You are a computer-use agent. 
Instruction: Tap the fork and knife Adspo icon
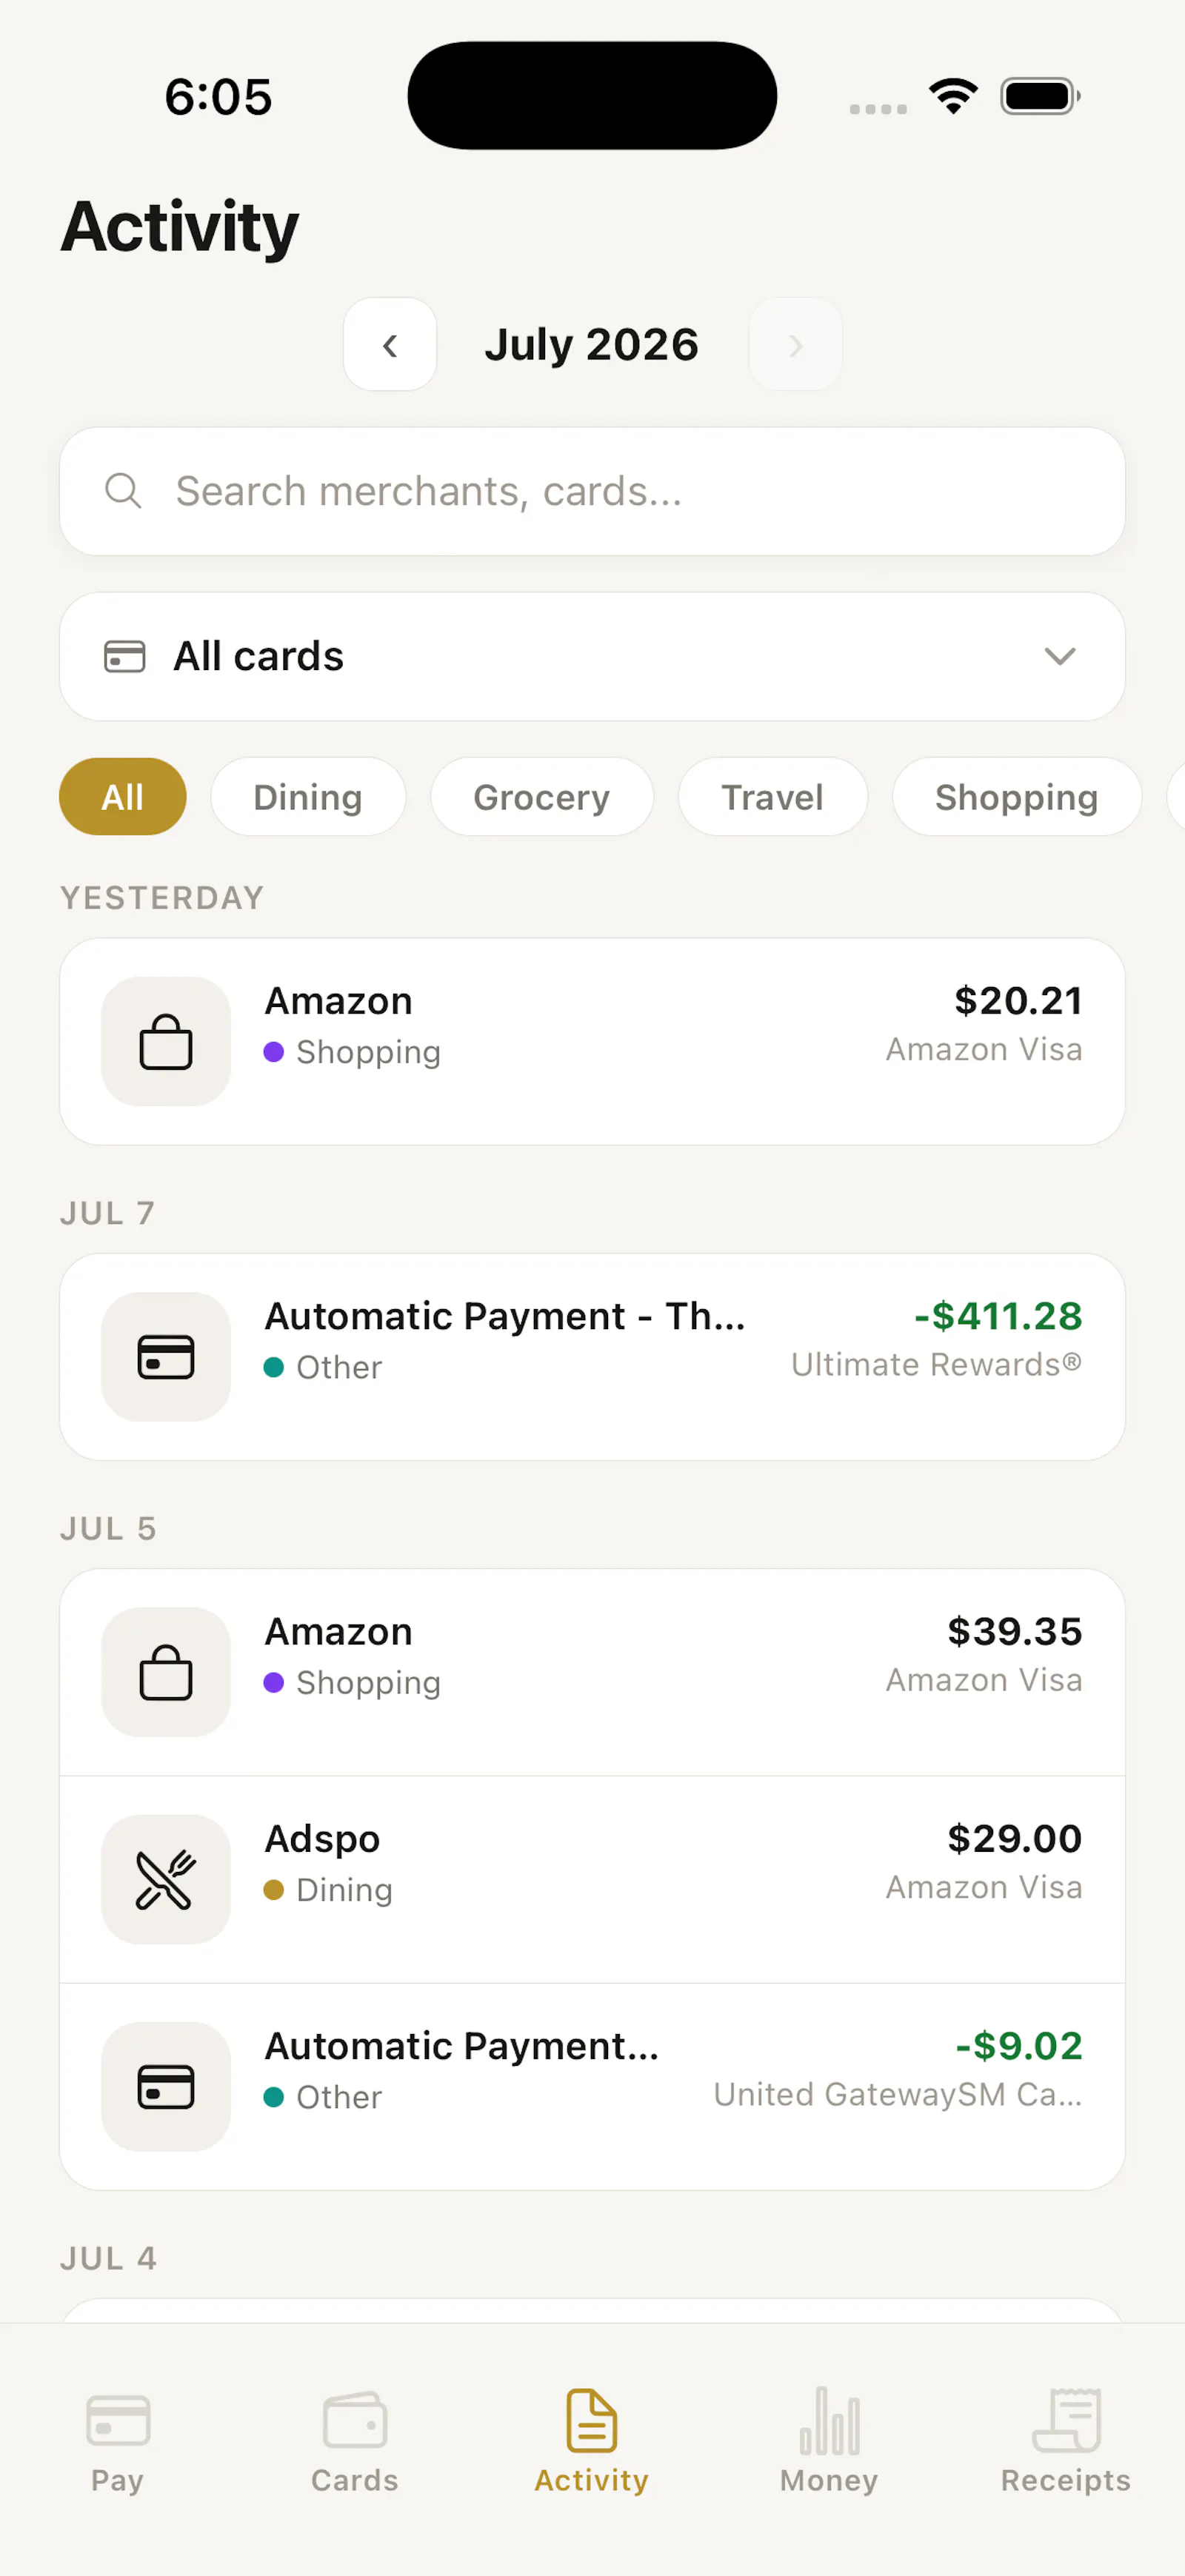[166, 1879]
